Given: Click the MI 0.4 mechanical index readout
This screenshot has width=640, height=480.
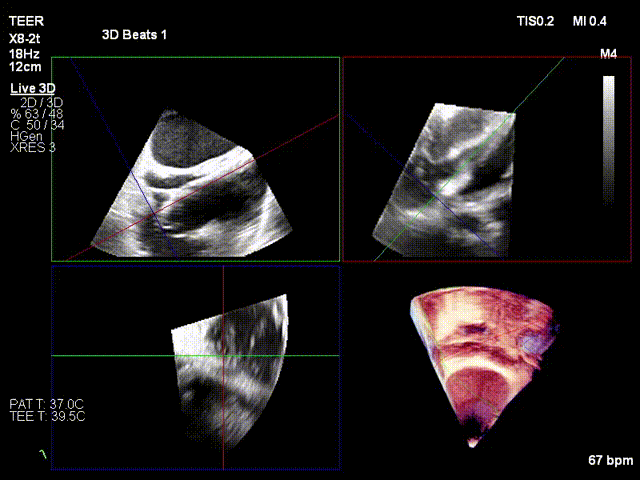Looking at the screenshot, I should click(589, 21).
